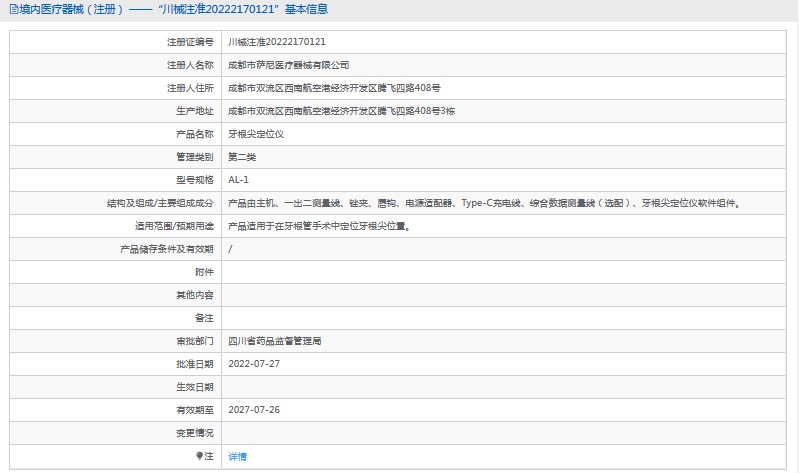
Task: Select registrant name 成都市萨尼医疗器械有限公司
Action: (288, 65)
